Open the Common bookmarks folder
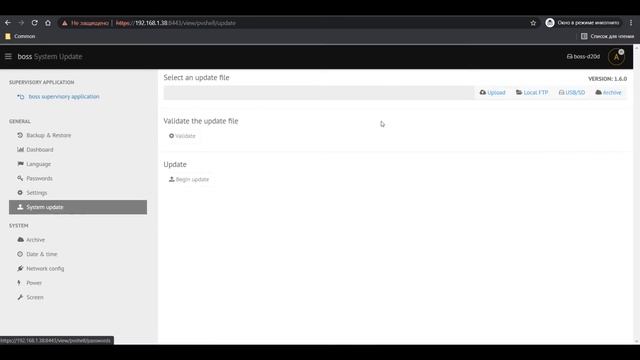 [x=20, y=36]
